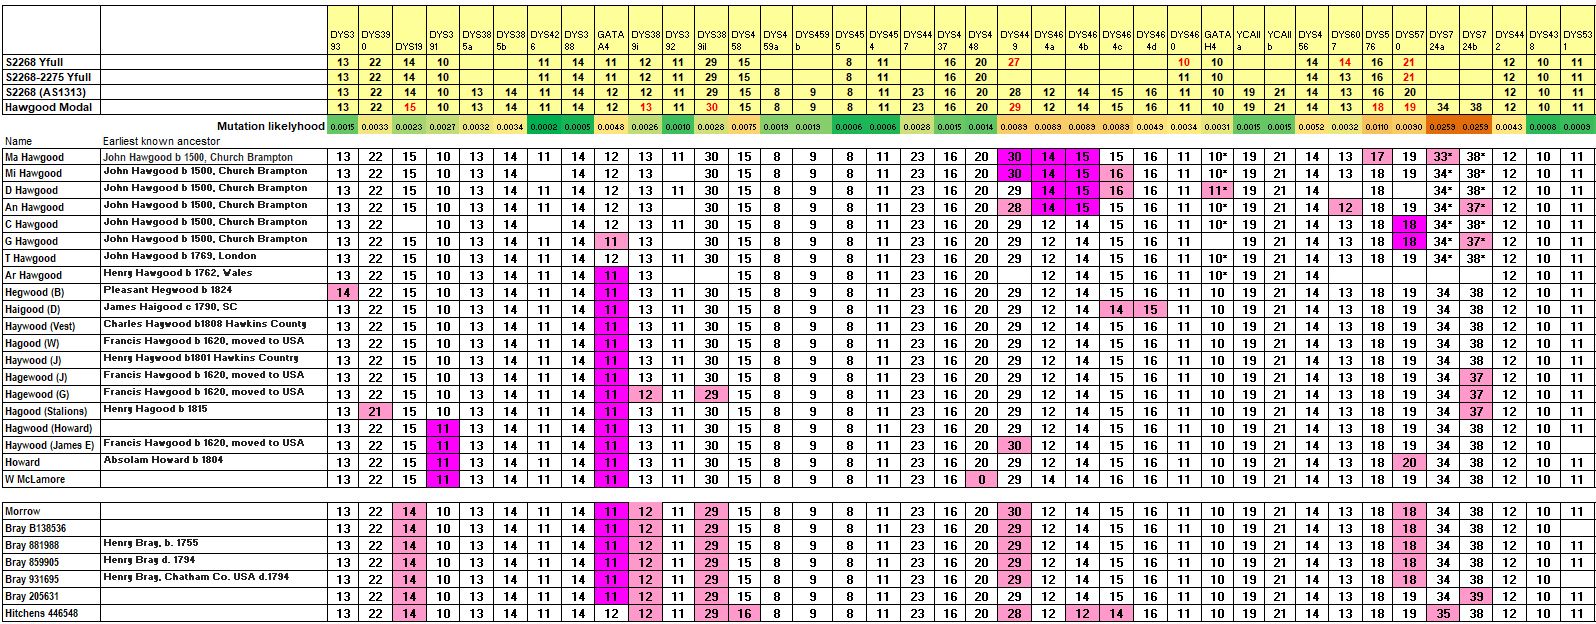Select the Mutation likelyhood label cell
The image size is (1596, 624).
coord(271,127)
